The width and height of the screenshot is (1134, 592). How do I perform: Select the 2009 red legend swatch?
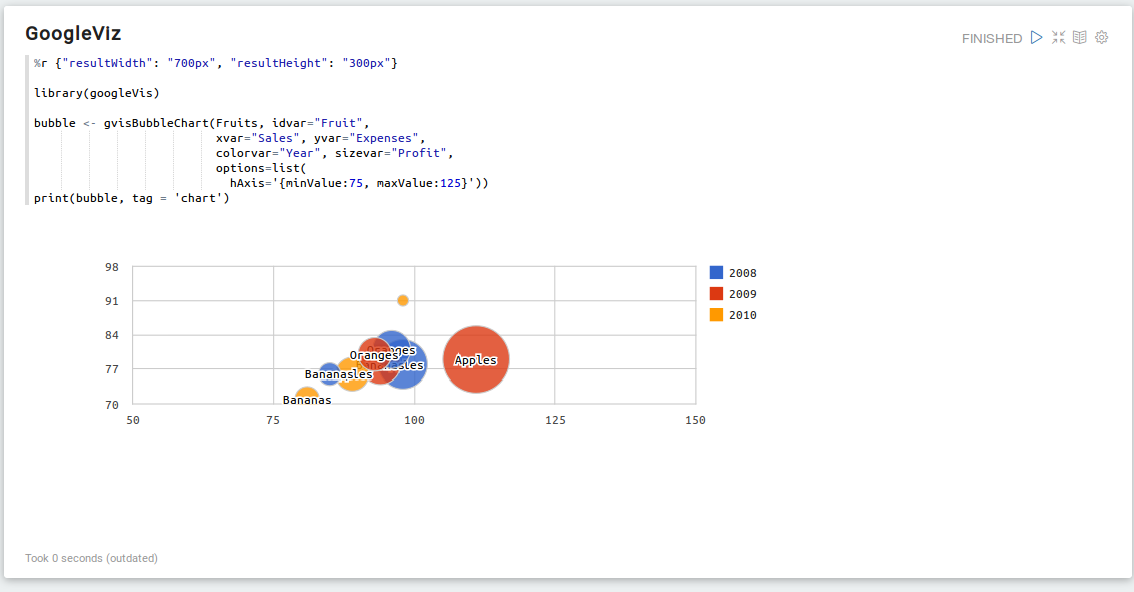716,293
